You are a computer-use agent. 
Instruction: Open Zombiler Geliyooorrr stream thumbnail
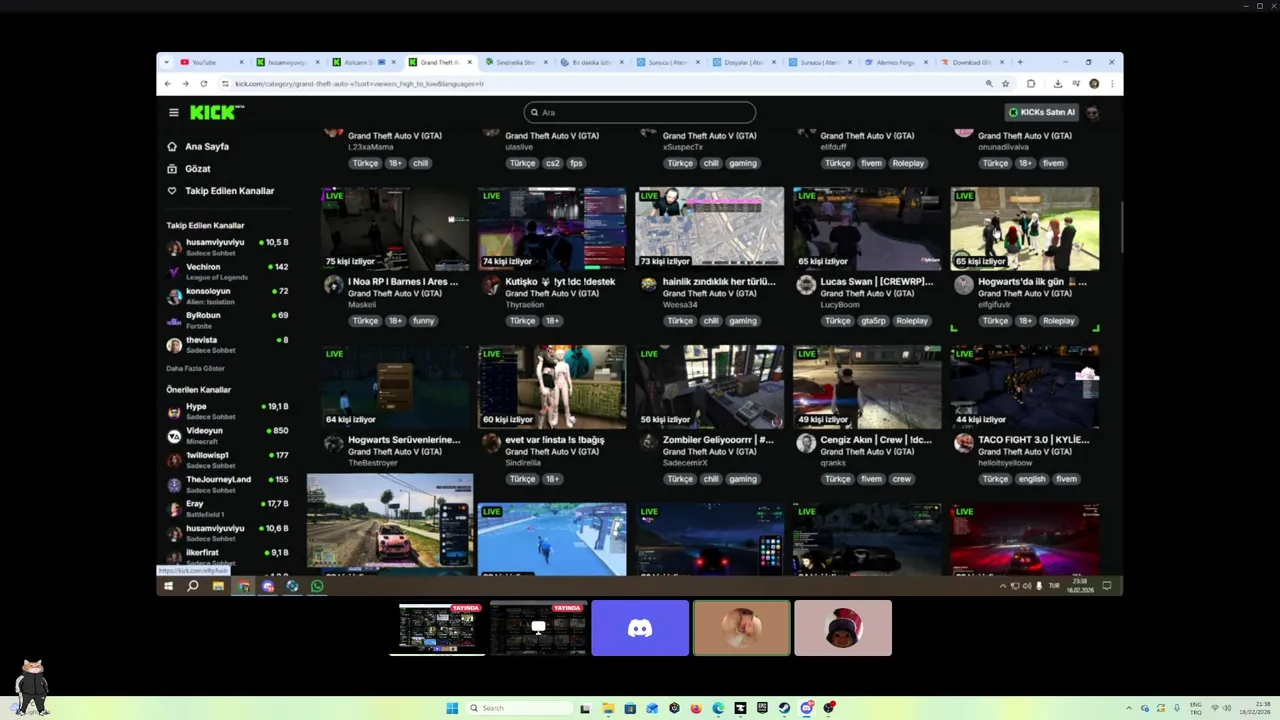click(x=709, y=387)
